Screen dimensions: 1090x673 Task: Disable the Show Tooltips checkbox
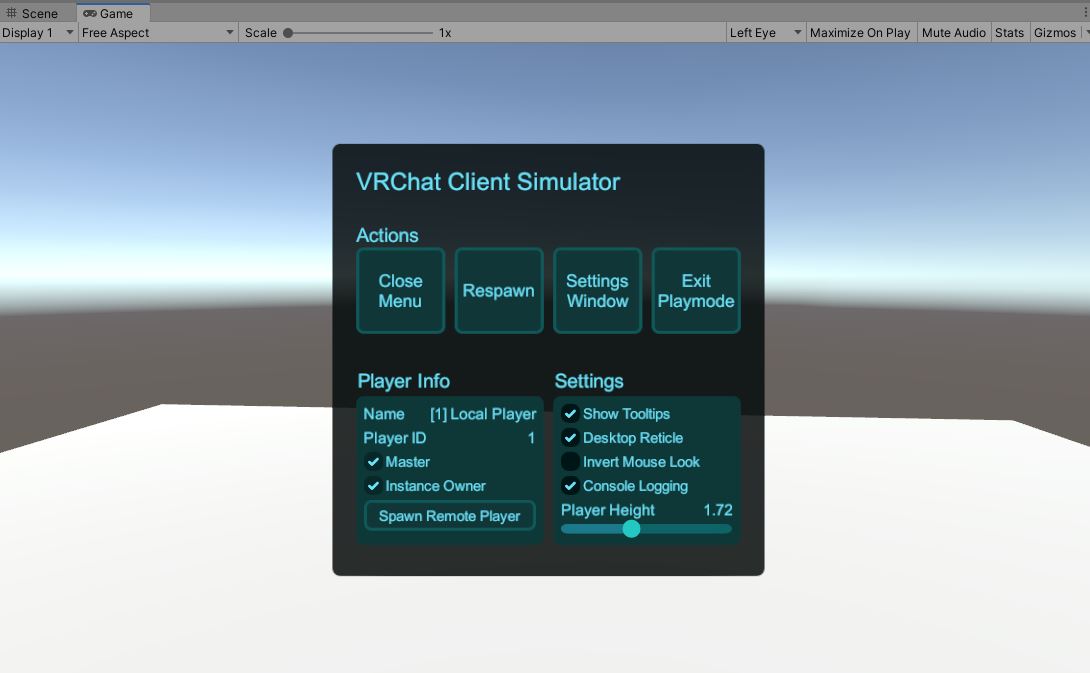(x=570, y=414)
